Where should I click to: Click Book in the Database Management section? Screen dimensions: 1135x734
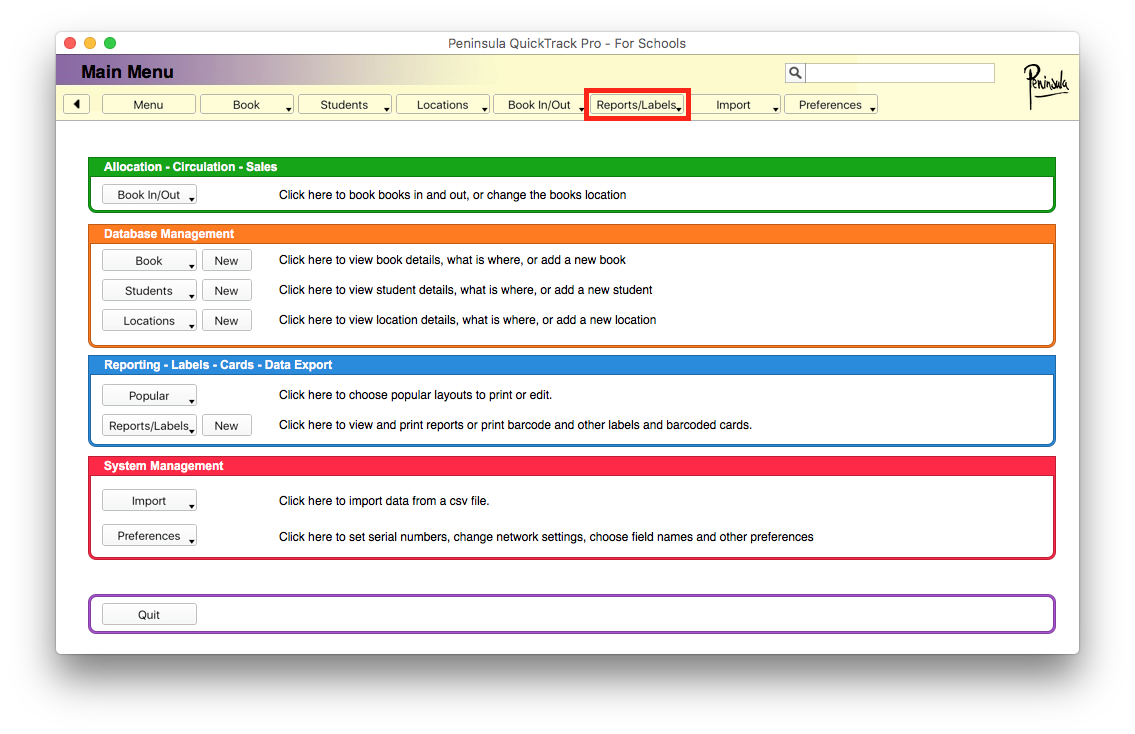149,261
